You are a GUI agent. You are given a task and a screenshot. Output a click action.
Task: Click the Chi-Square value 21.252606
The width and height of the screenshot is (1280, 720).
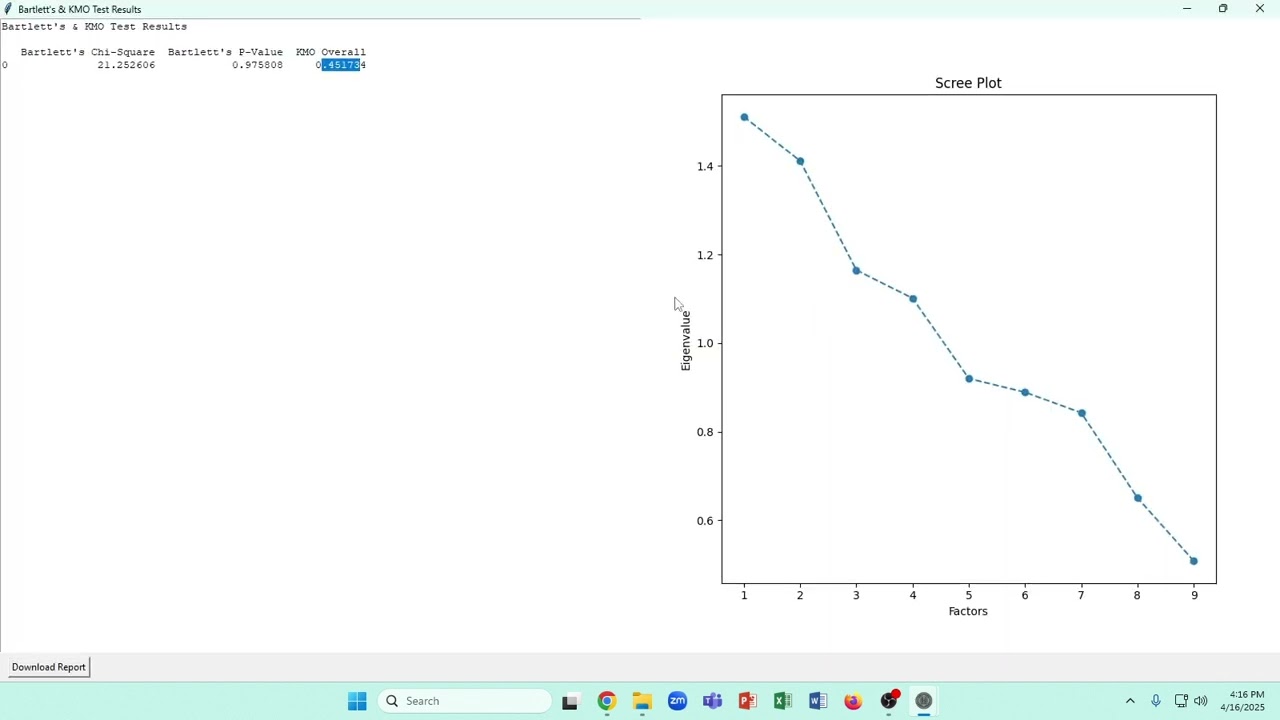click(x=126, y=65)
